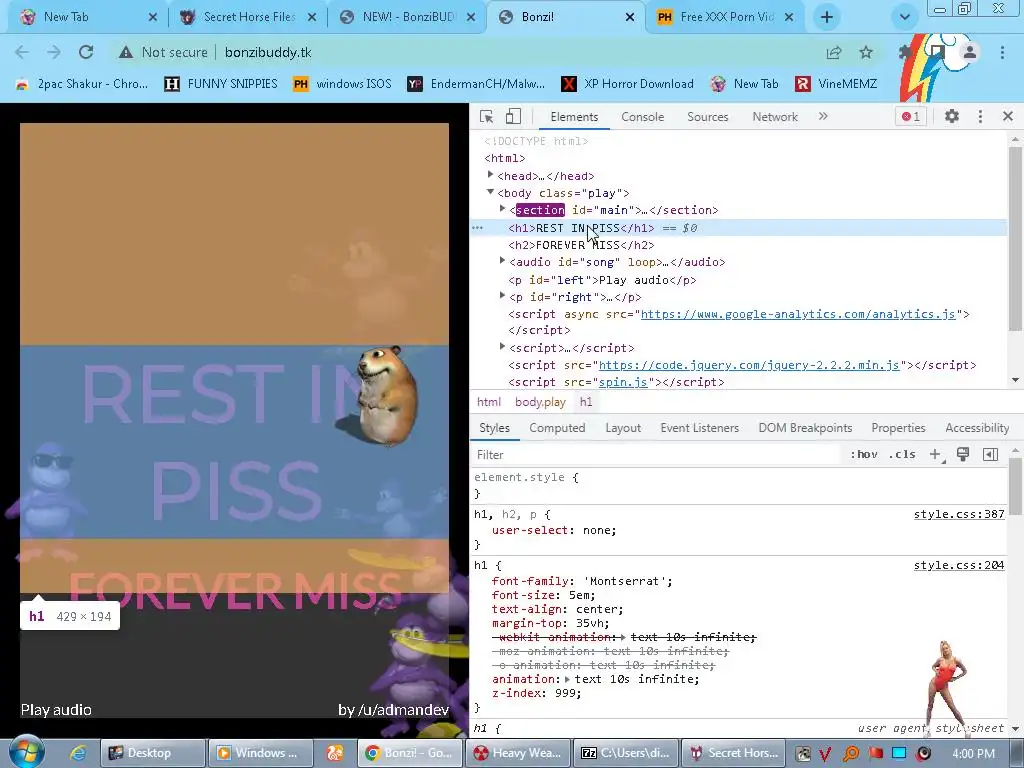Open the extensions puzzle icon
The image size is (1024, 768).
coord(905,52)
